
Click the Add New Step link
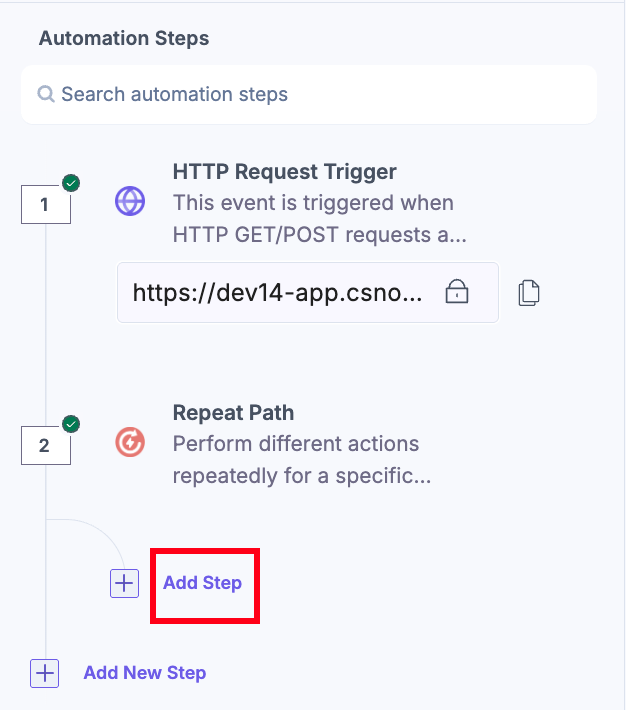click(x=145, y=673)
